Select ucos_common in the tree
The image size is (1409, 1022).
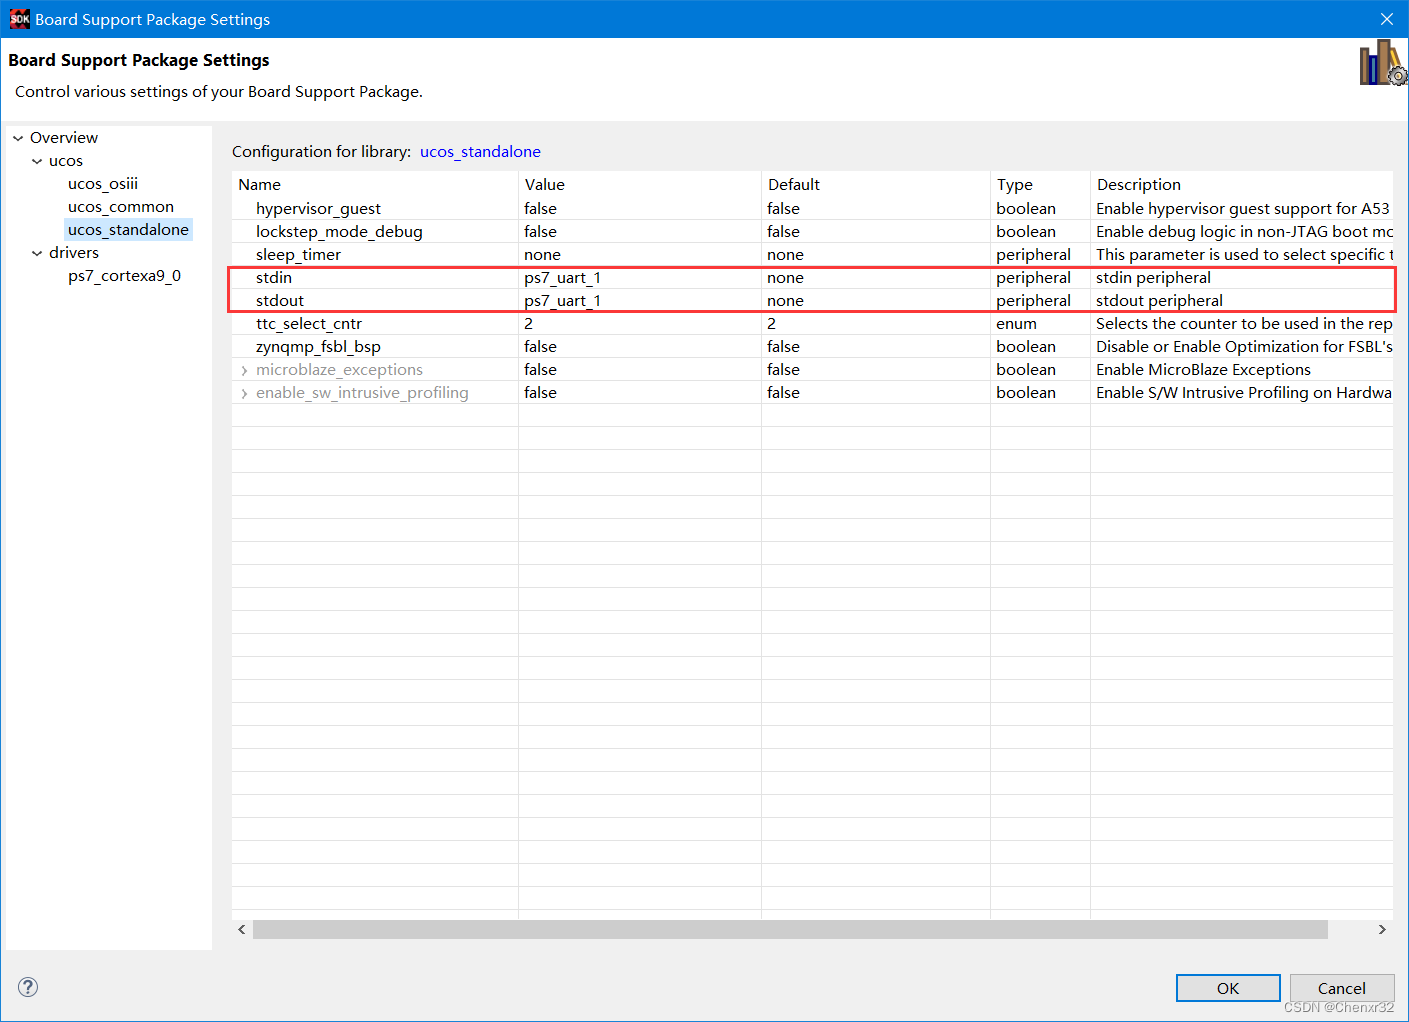(121, 207)
